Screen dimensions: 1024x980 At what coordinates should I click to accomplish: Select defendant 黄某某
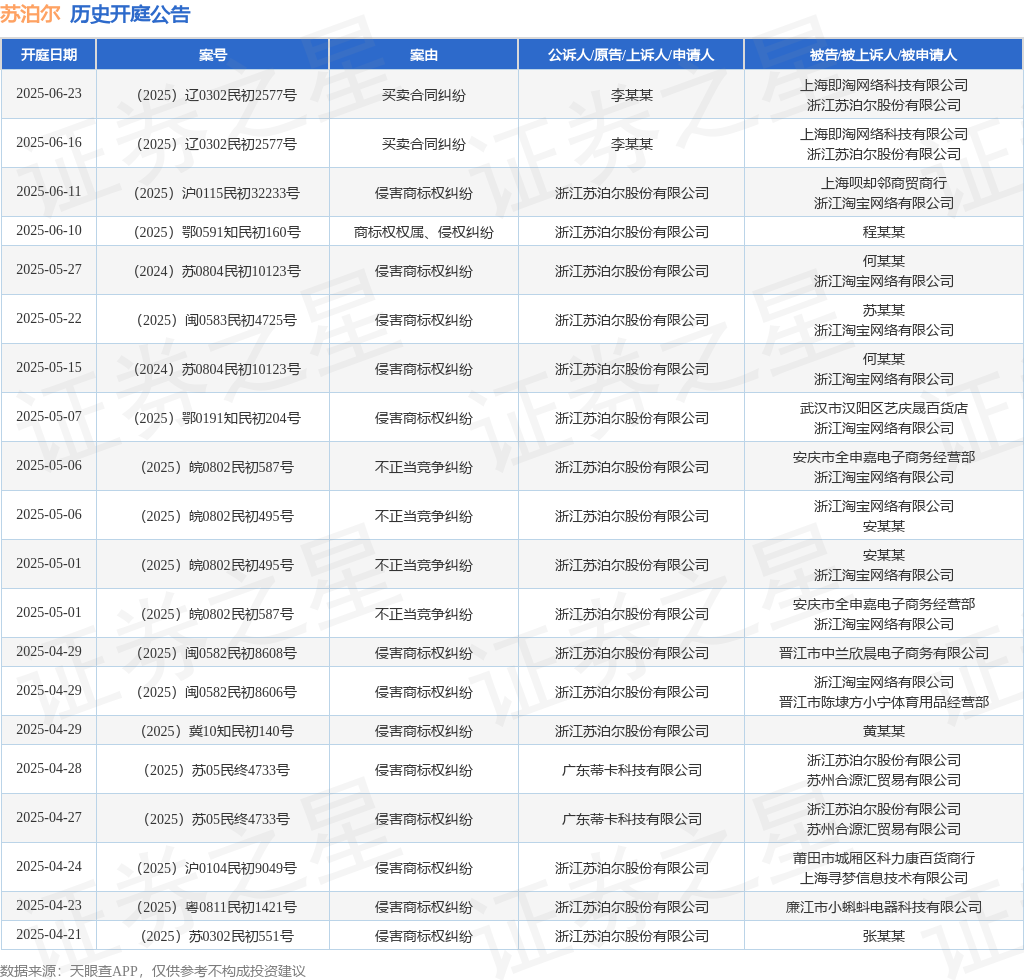pos(884,731)
